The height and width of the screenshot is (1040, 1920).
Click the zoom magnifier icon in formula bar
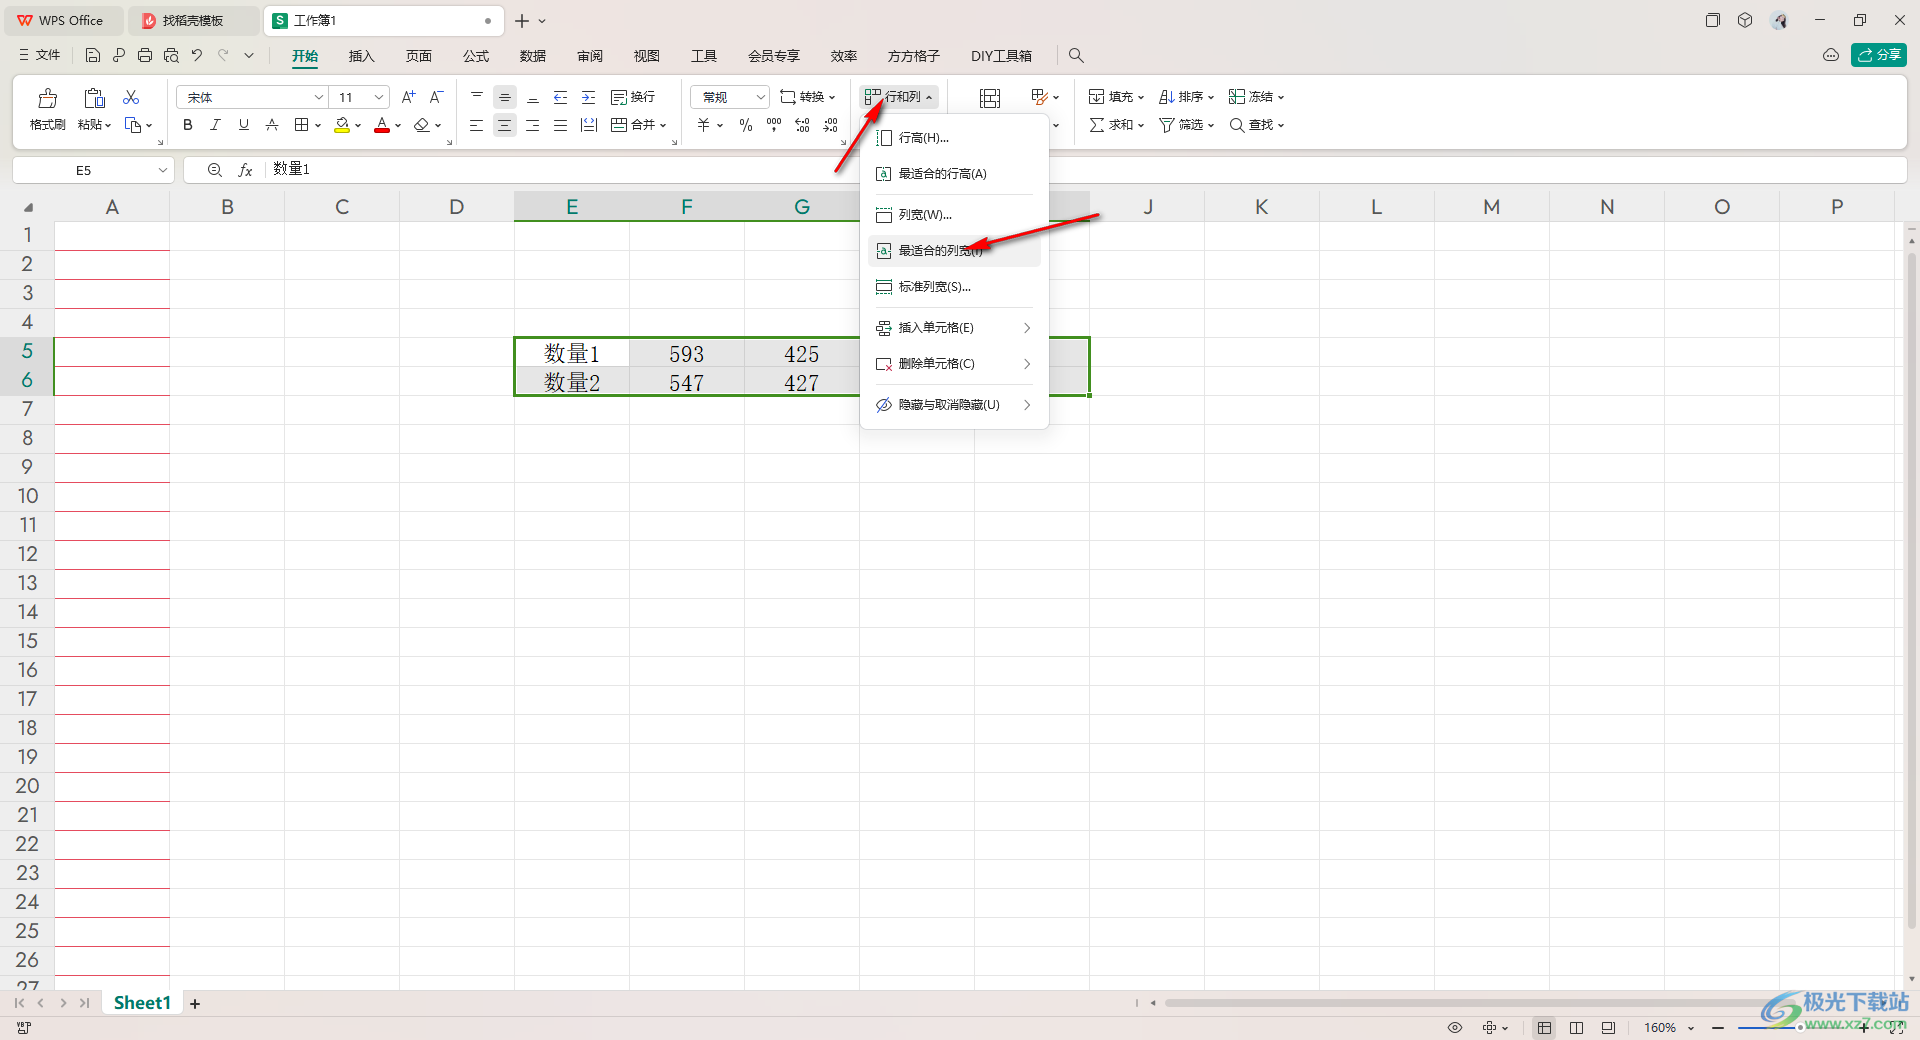(x=215, y=170)
